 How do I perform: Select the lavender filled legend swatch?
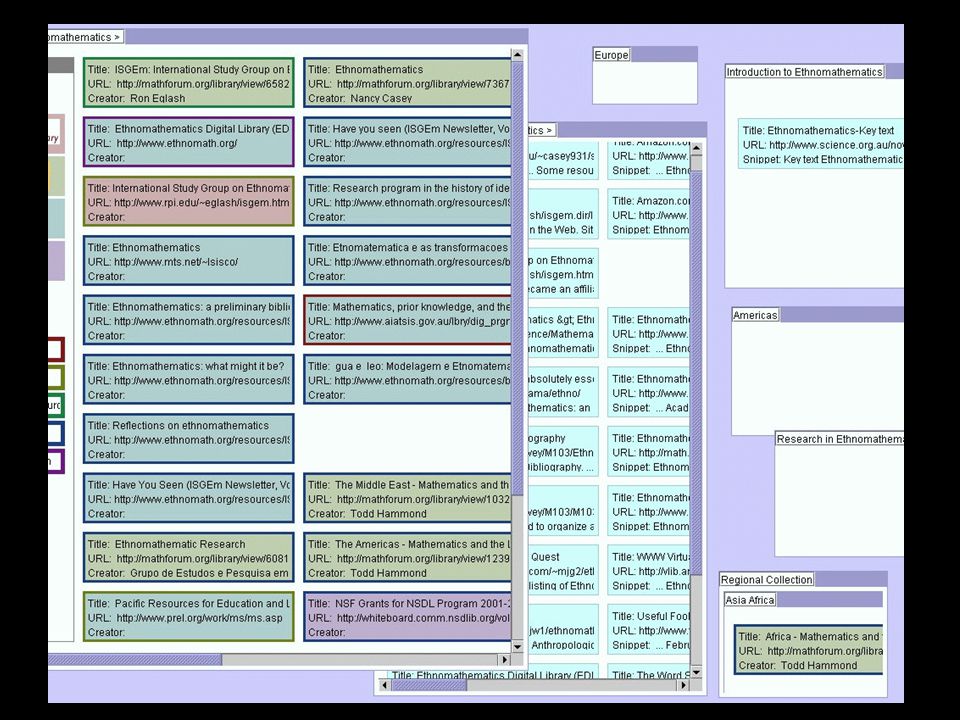(x=56, y=260)
